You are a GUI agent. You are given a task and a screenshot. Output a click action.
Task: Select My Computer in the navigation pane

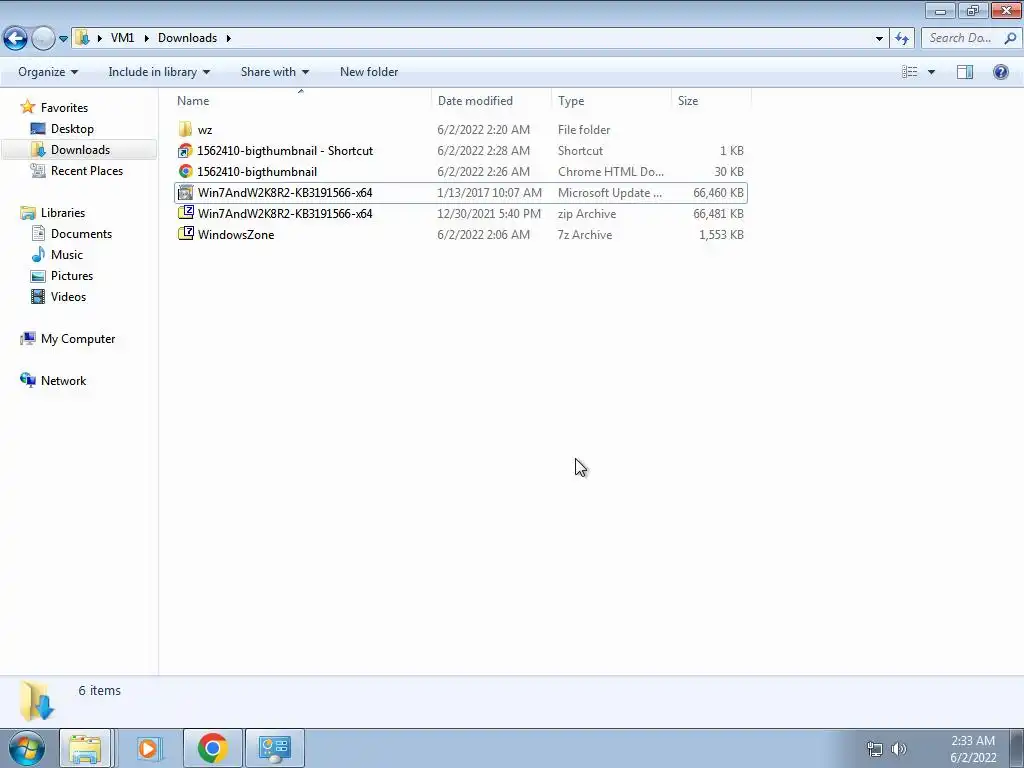[78, 338]
